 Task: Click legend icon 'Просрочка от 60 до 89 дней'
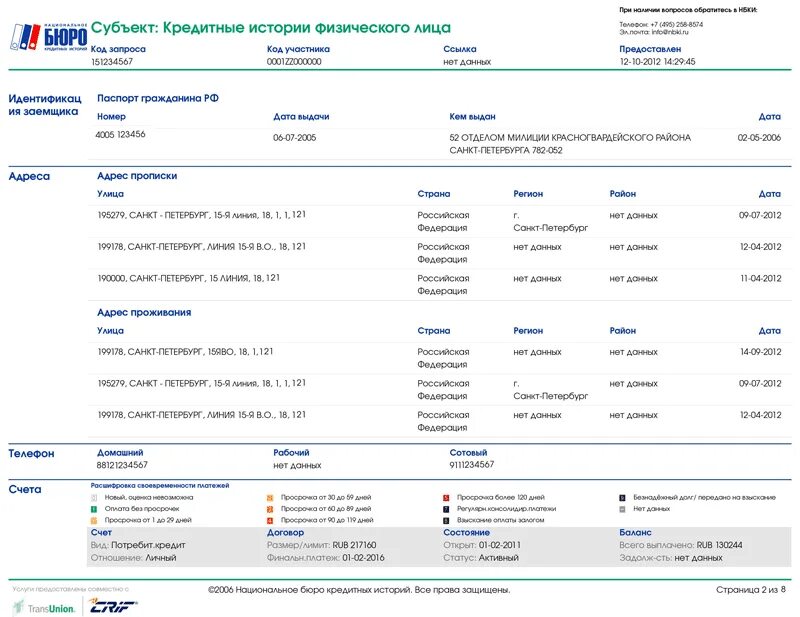click(270, 509)
